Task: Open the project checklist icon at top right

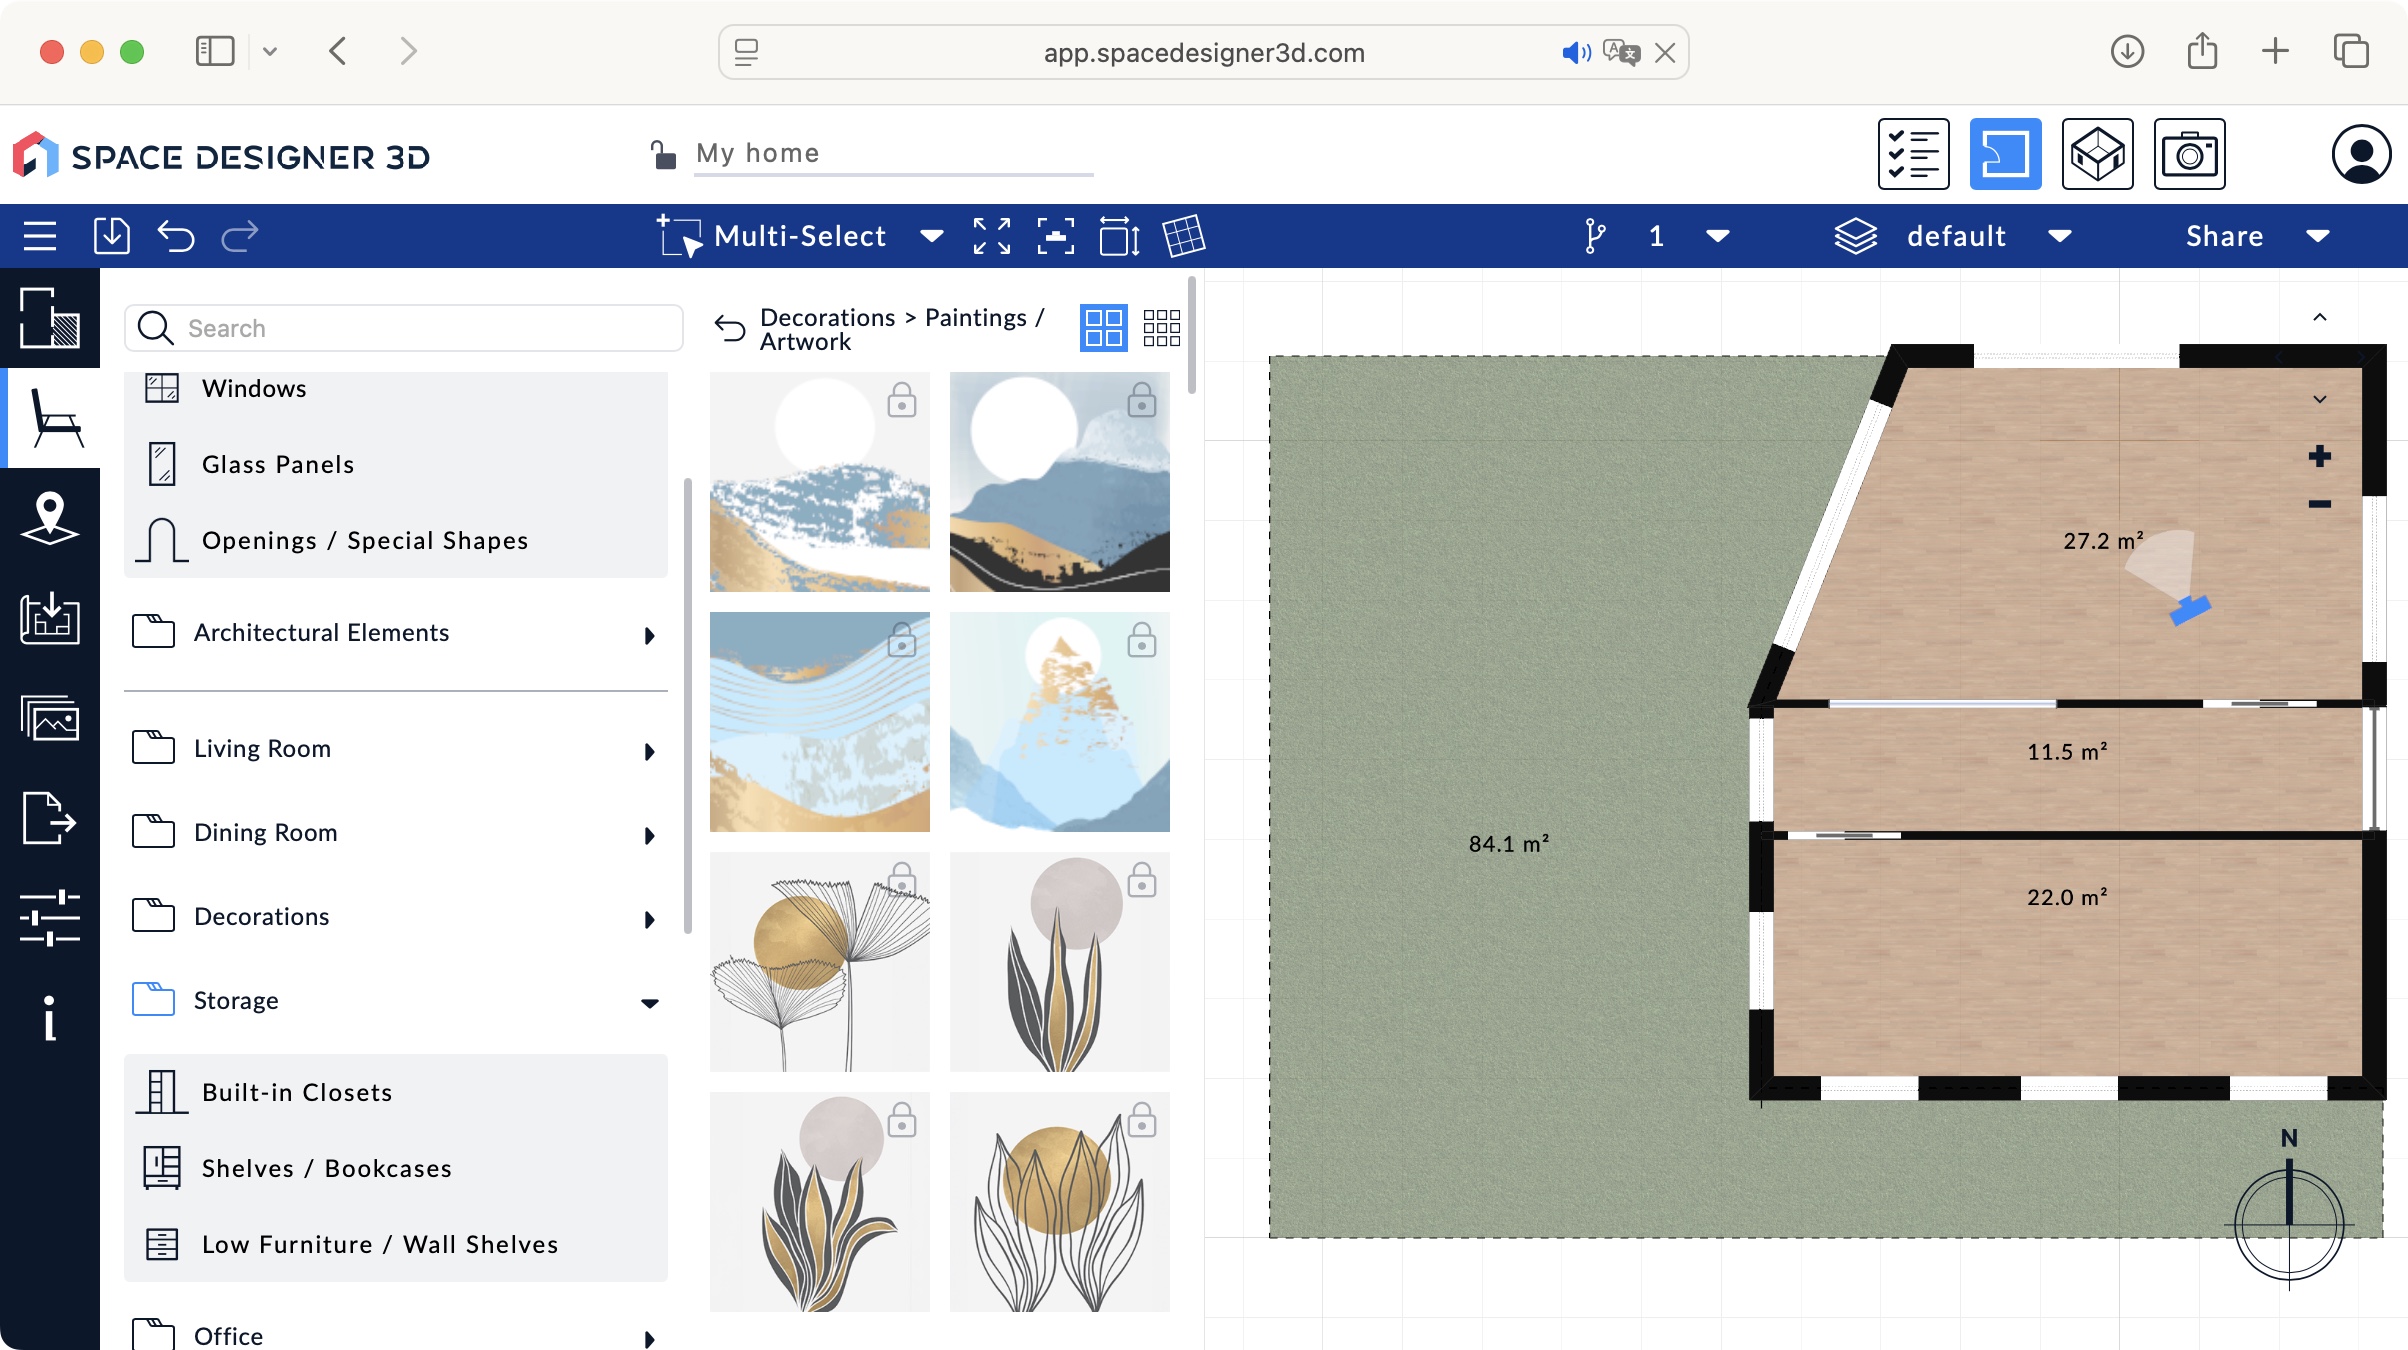Action: [1913, 154]
